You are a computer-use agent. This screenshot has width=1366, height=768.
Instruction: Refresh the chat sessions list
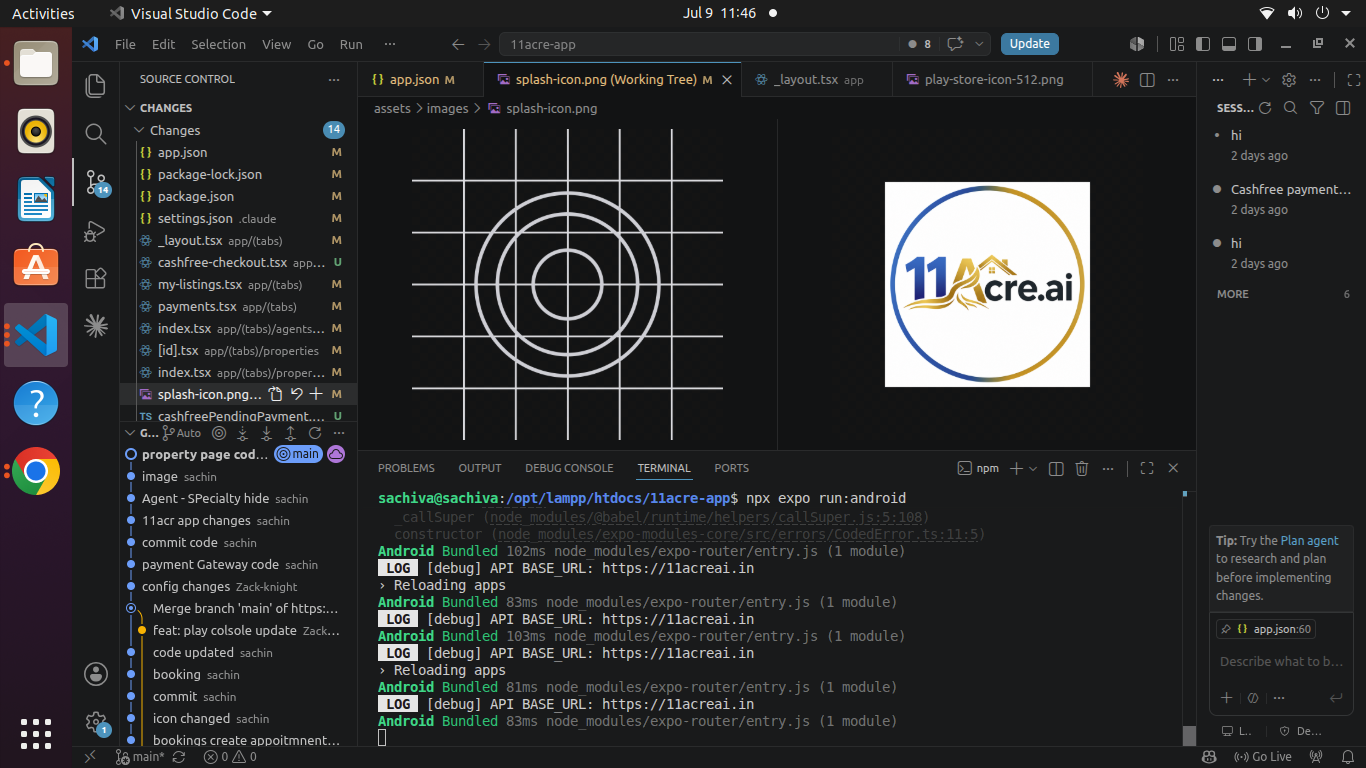coord(1265,108)
